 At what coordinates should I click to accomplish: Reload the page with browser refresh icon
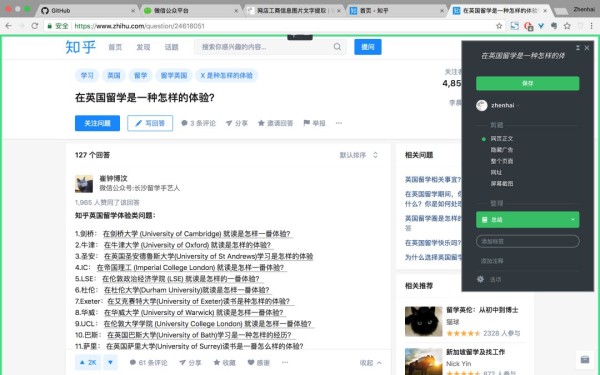tap(34, 26)
